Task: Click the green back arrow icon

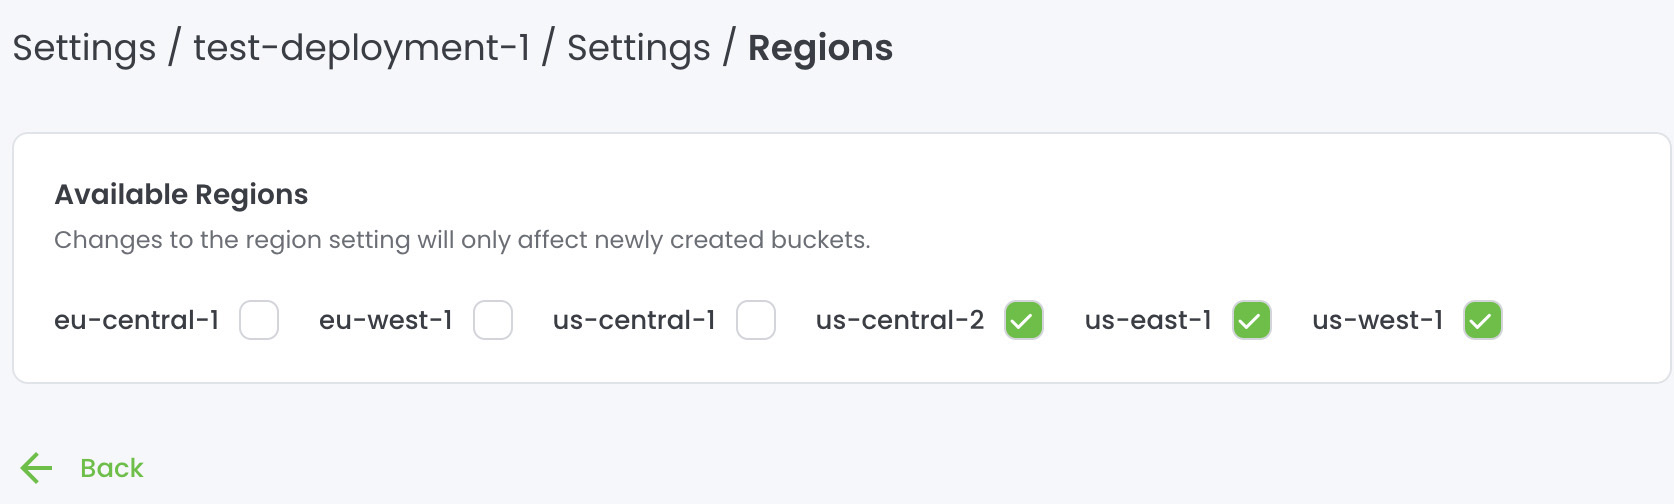Action: pos(37,468)
